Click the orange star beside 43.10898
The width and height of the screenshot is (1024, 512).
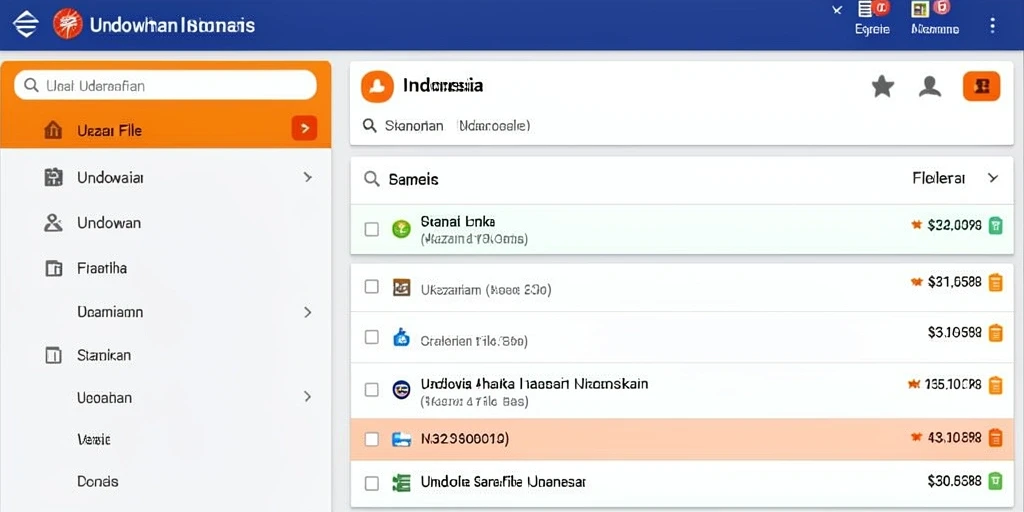coord(916,437)
